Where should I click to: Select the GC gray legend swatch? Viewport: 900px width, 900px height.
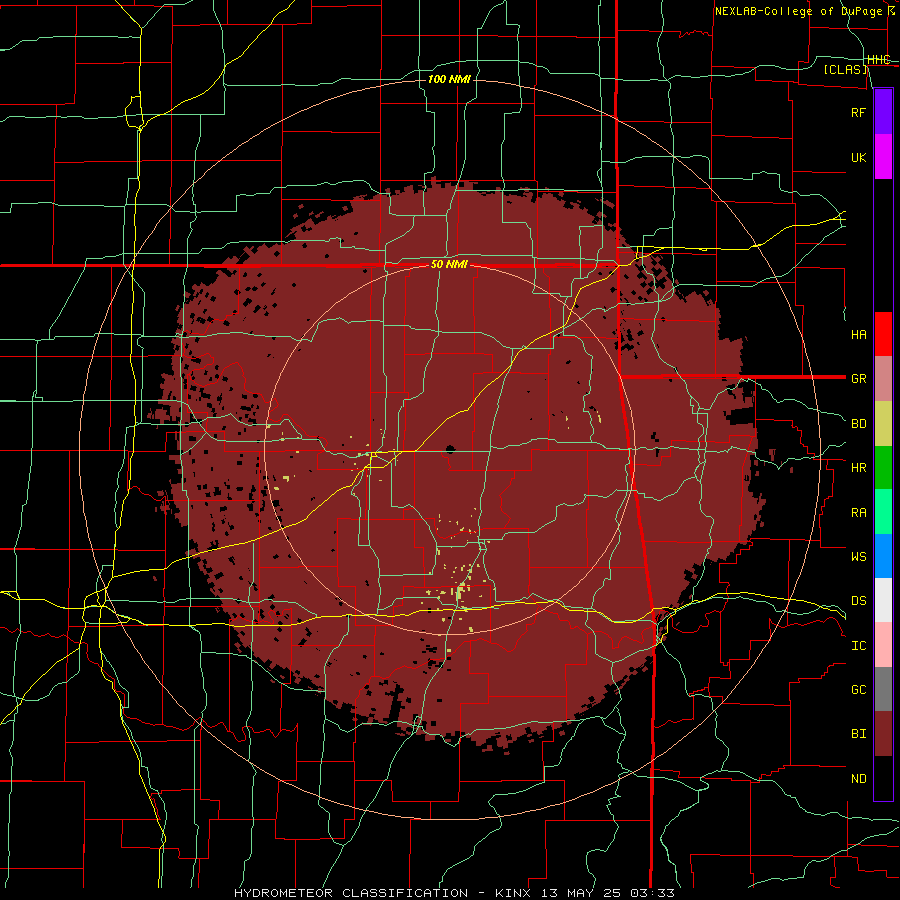(x=883, y=689)
